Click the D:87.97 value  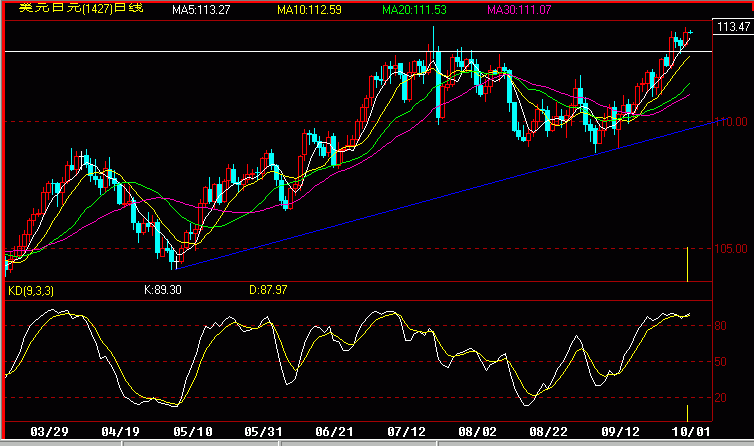pos(268,290)
